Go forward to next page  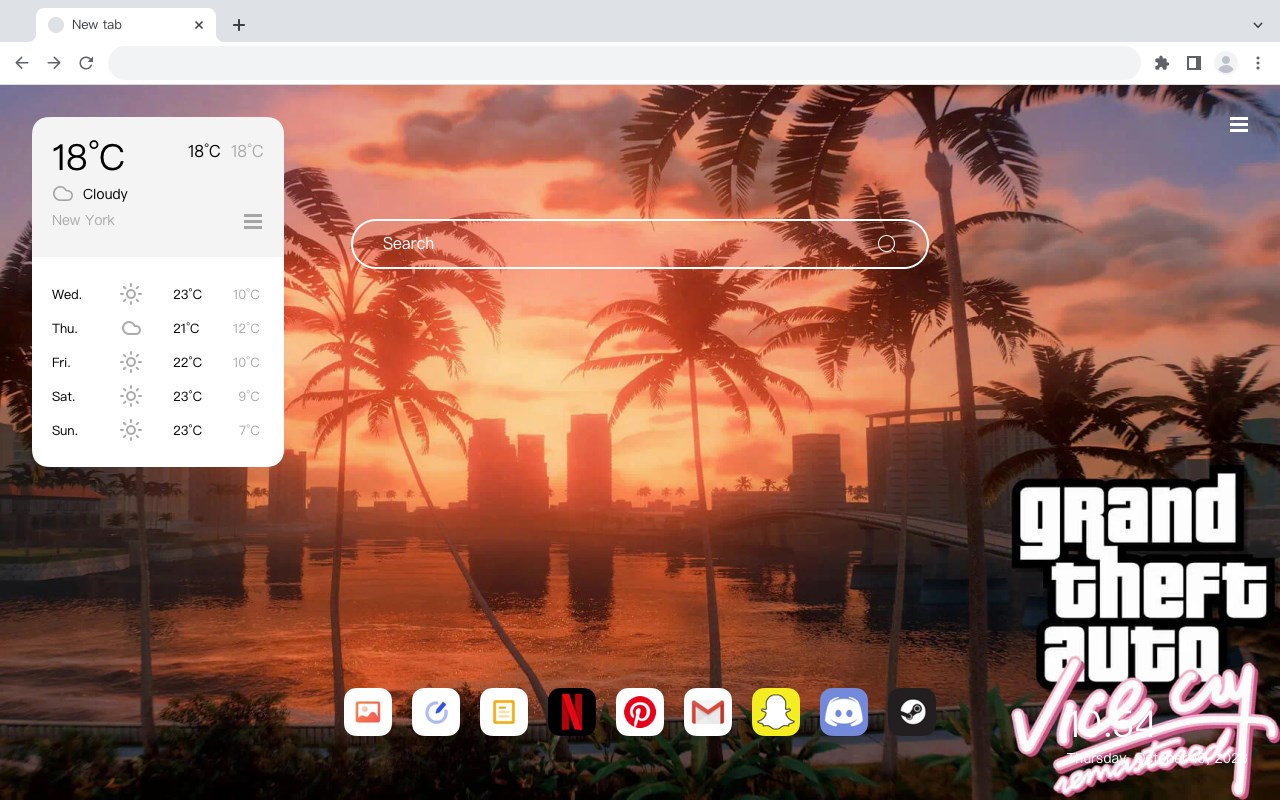pos(54,63)
